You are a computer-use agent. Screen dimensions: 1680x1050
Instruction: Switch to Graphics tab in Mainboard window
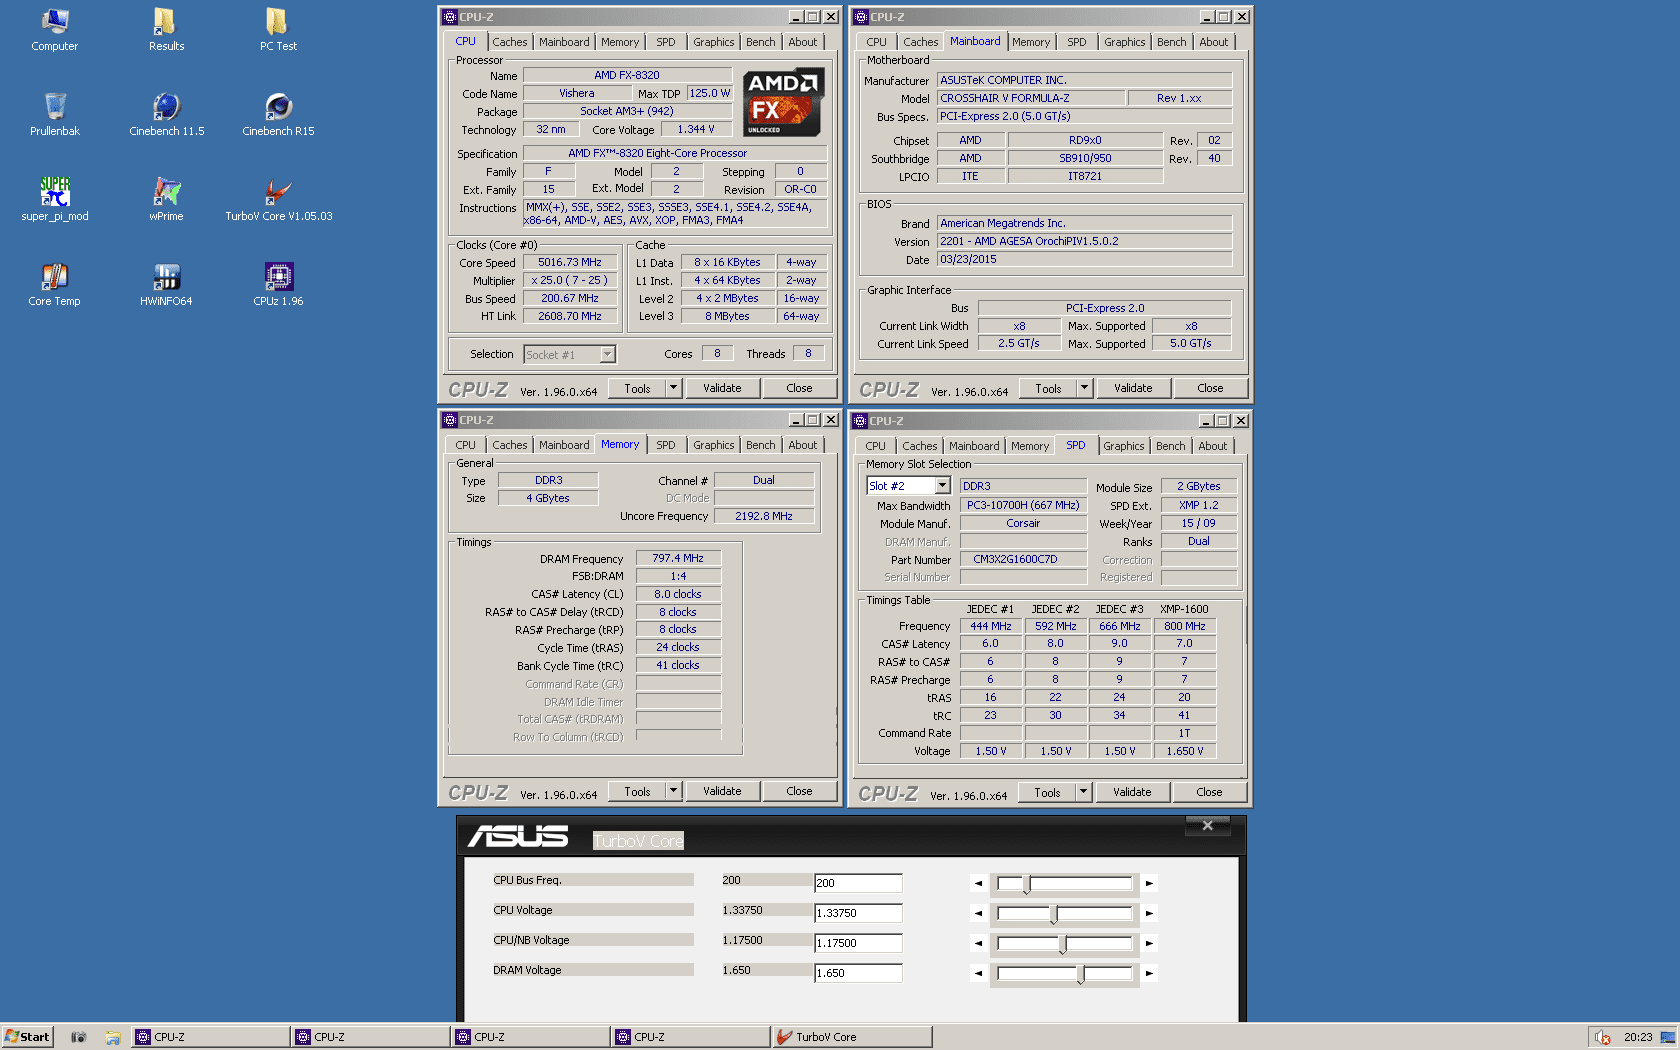[x=1125, y=42]
